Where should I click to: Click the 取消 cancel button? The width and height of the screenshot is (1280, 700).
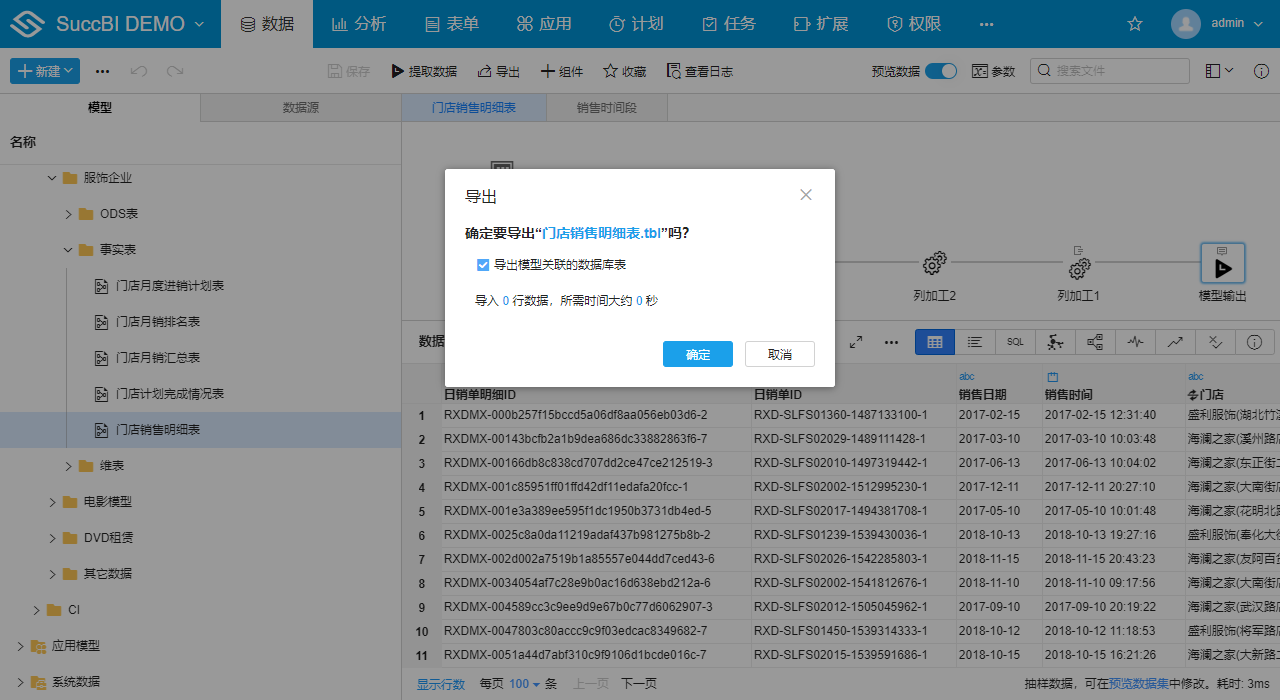click(779, 354)
